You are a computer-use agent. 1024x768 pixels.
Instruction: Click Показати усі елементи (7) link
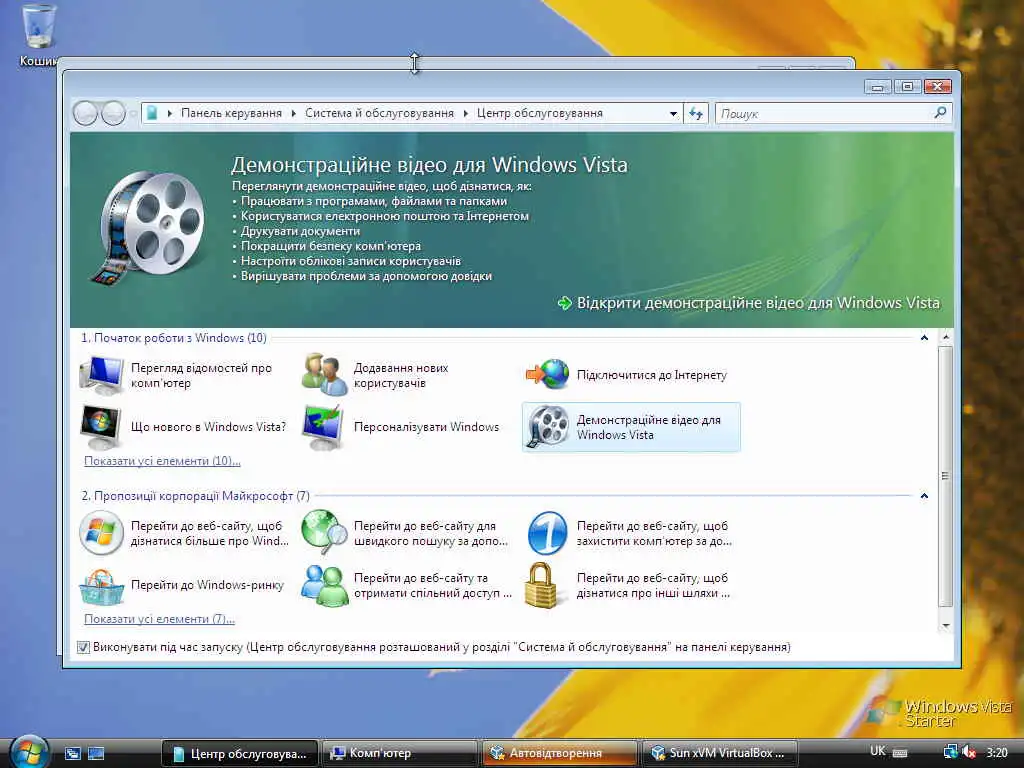click(x=159, y=619)
